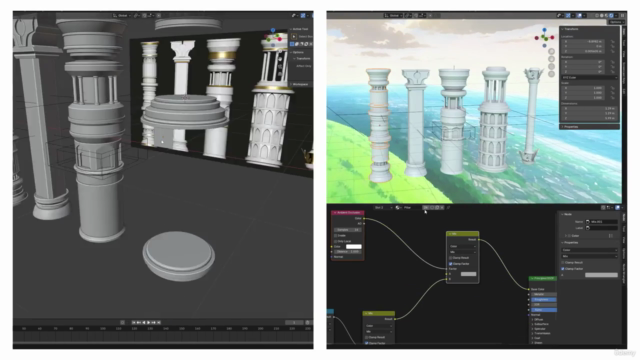This screenshot has width=640, height=360.
Task: Click the blue Z axis on right viewport gizmo
Action: (544, 30)
